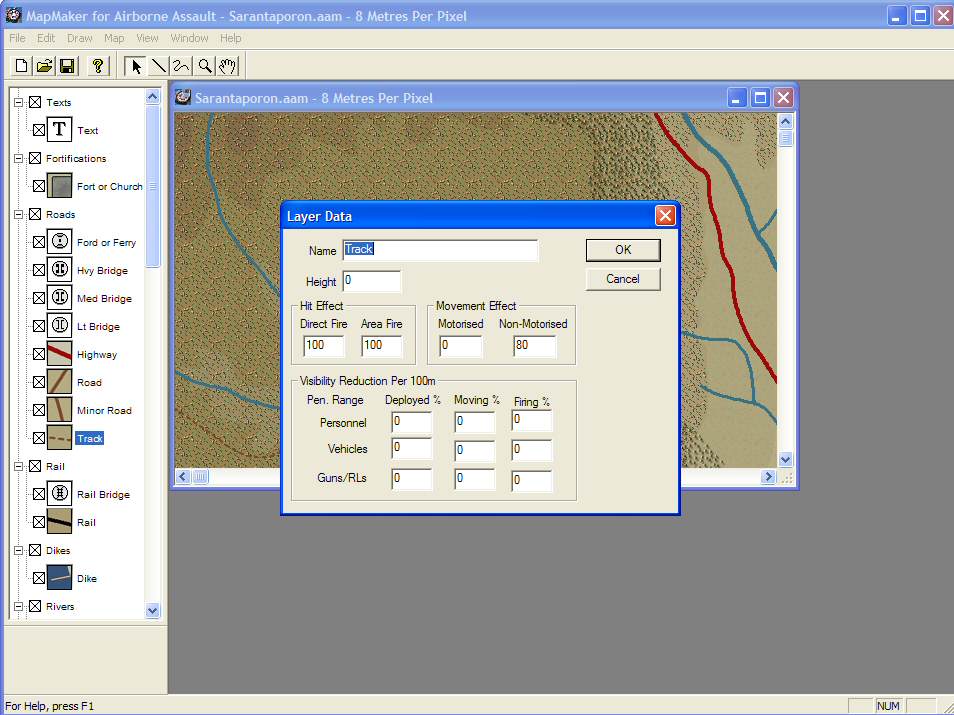Collapse the Texts tree group

18,102
